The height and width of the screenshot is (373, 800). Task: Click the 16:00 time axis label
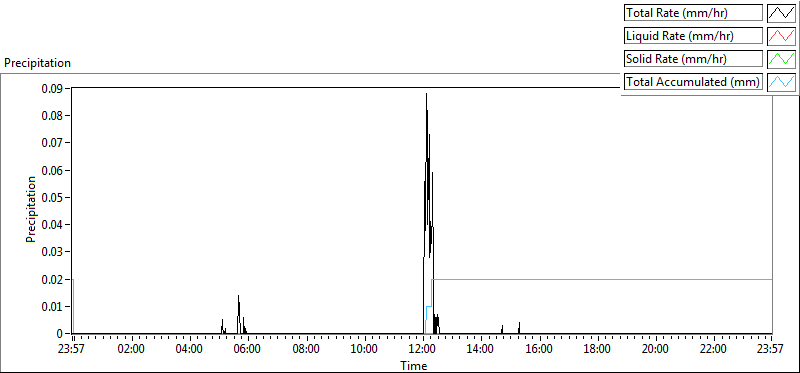[x=539, y=350]
